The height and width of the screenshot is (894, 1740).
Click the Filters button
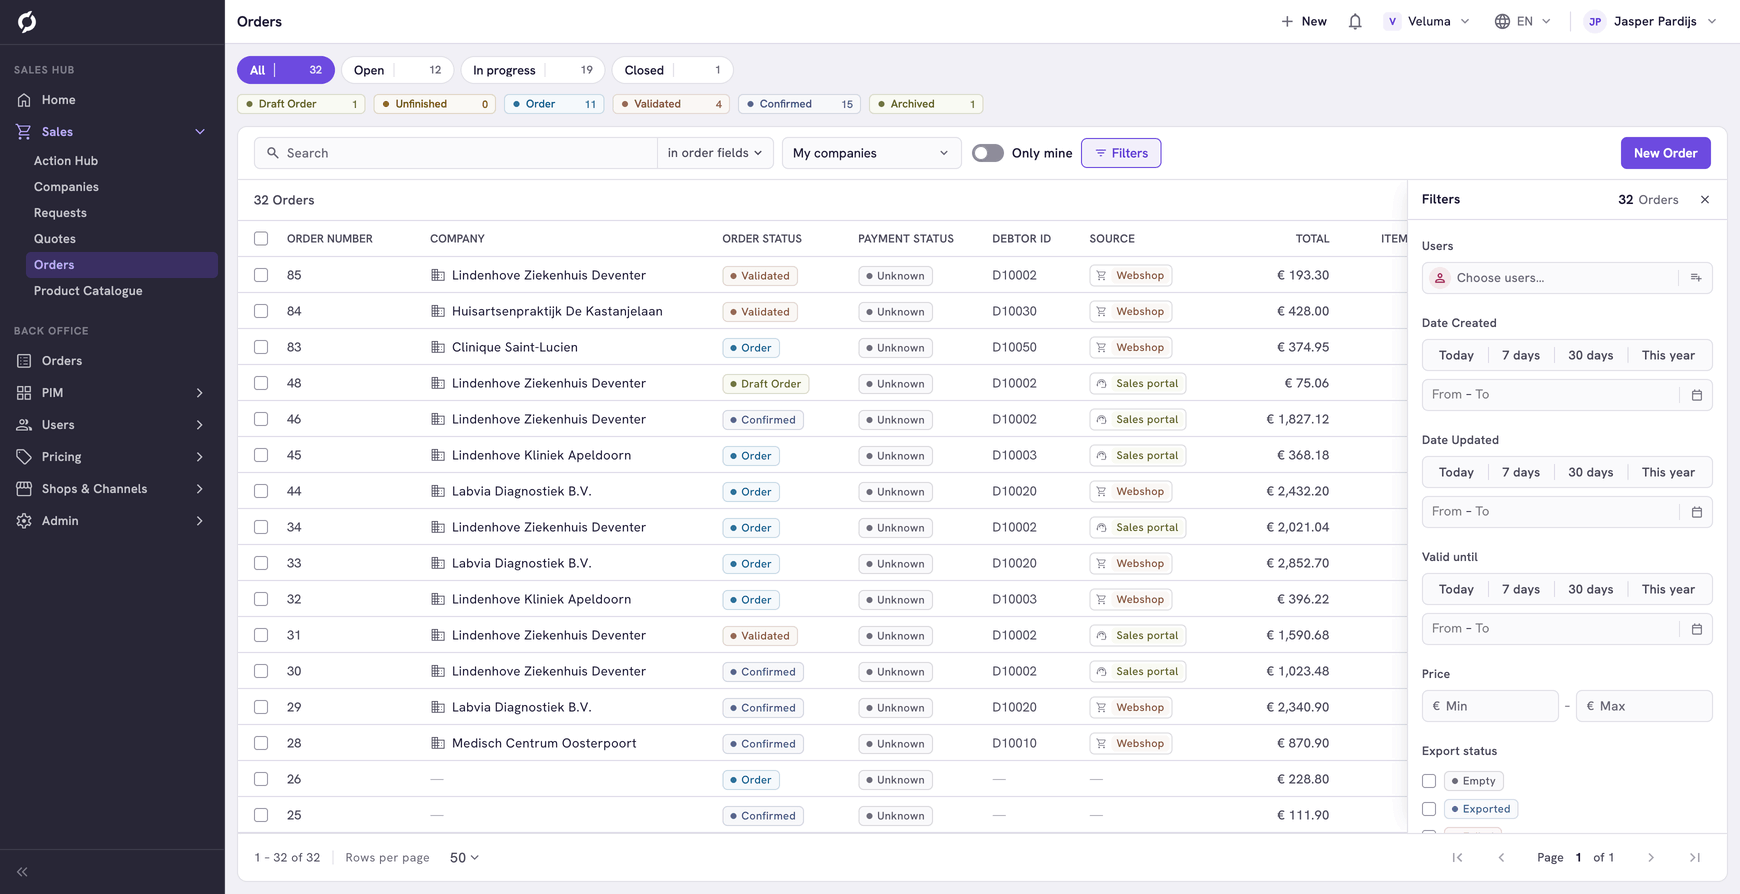point(1121,153)
